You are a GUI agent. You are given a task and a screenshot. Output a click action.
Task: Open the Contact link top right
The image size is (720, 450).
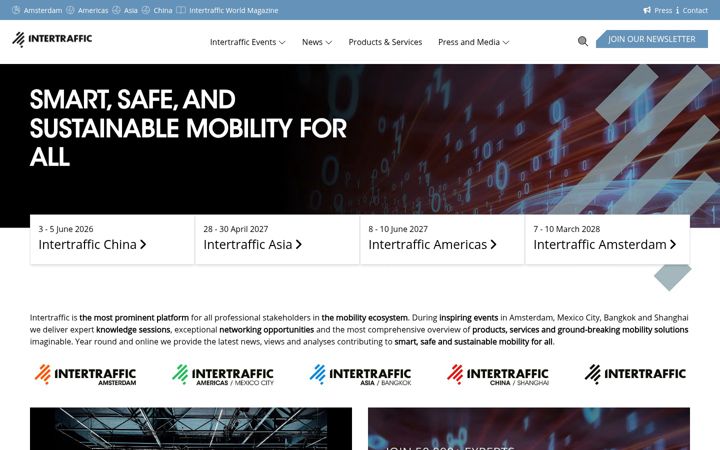[695, 10]
